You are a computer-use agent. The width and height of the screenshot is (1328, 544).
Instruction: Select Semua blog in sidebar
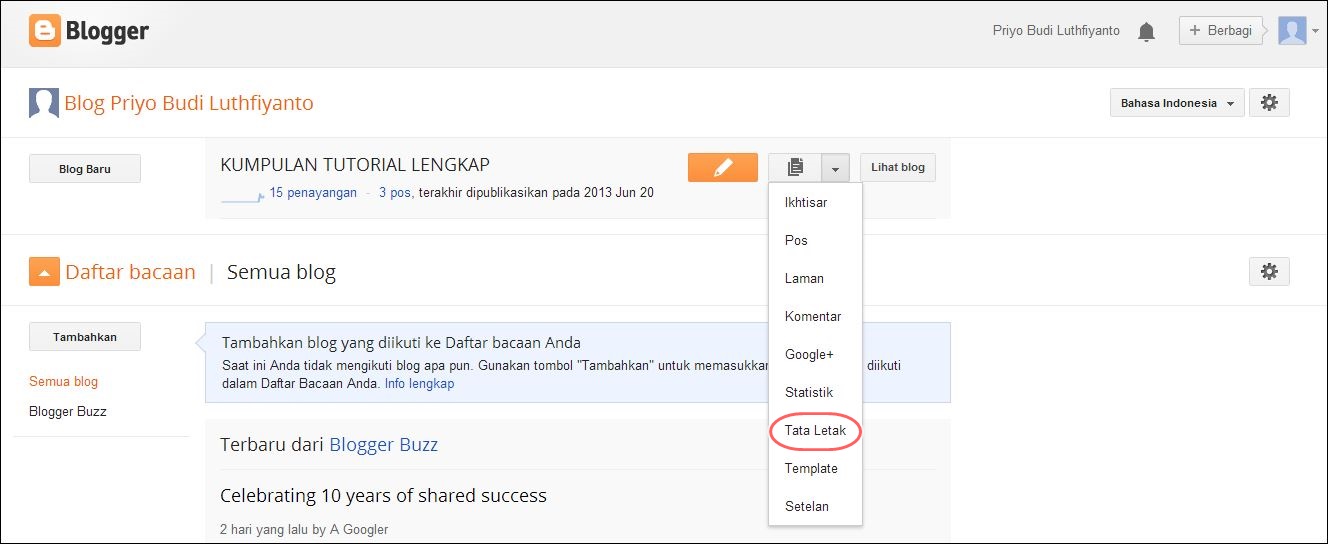(x=63, y=381)
